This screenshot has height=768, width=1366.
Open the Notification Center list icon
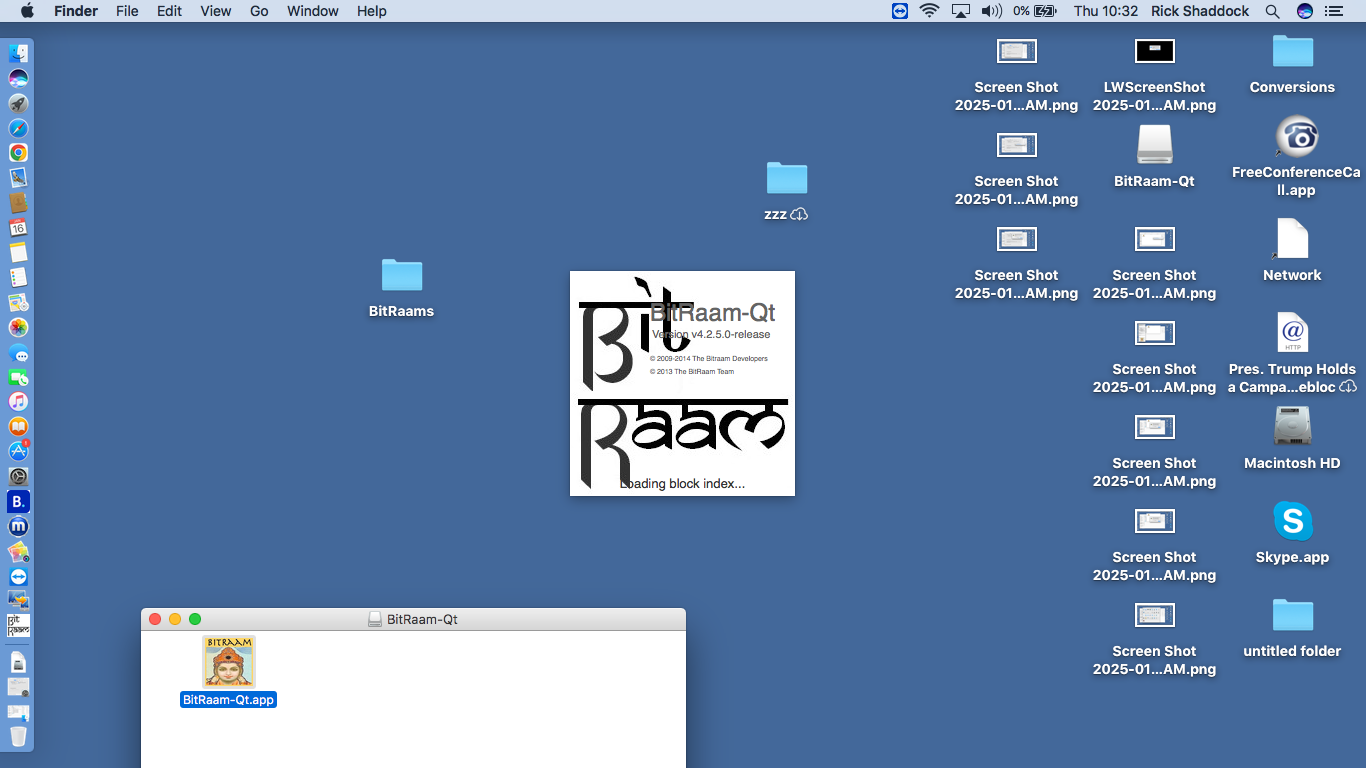tap(1333, 11)
